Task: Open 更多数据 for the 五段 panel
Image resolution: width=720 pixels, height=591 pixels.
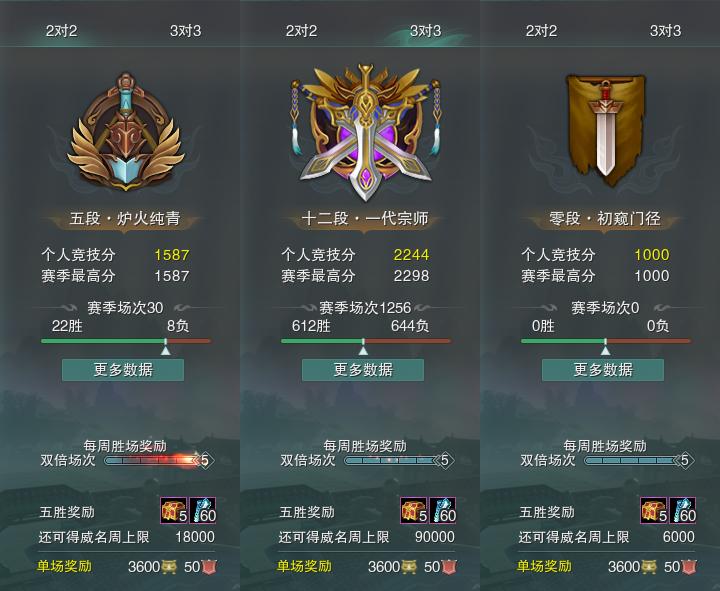Action: pos(123,370)
